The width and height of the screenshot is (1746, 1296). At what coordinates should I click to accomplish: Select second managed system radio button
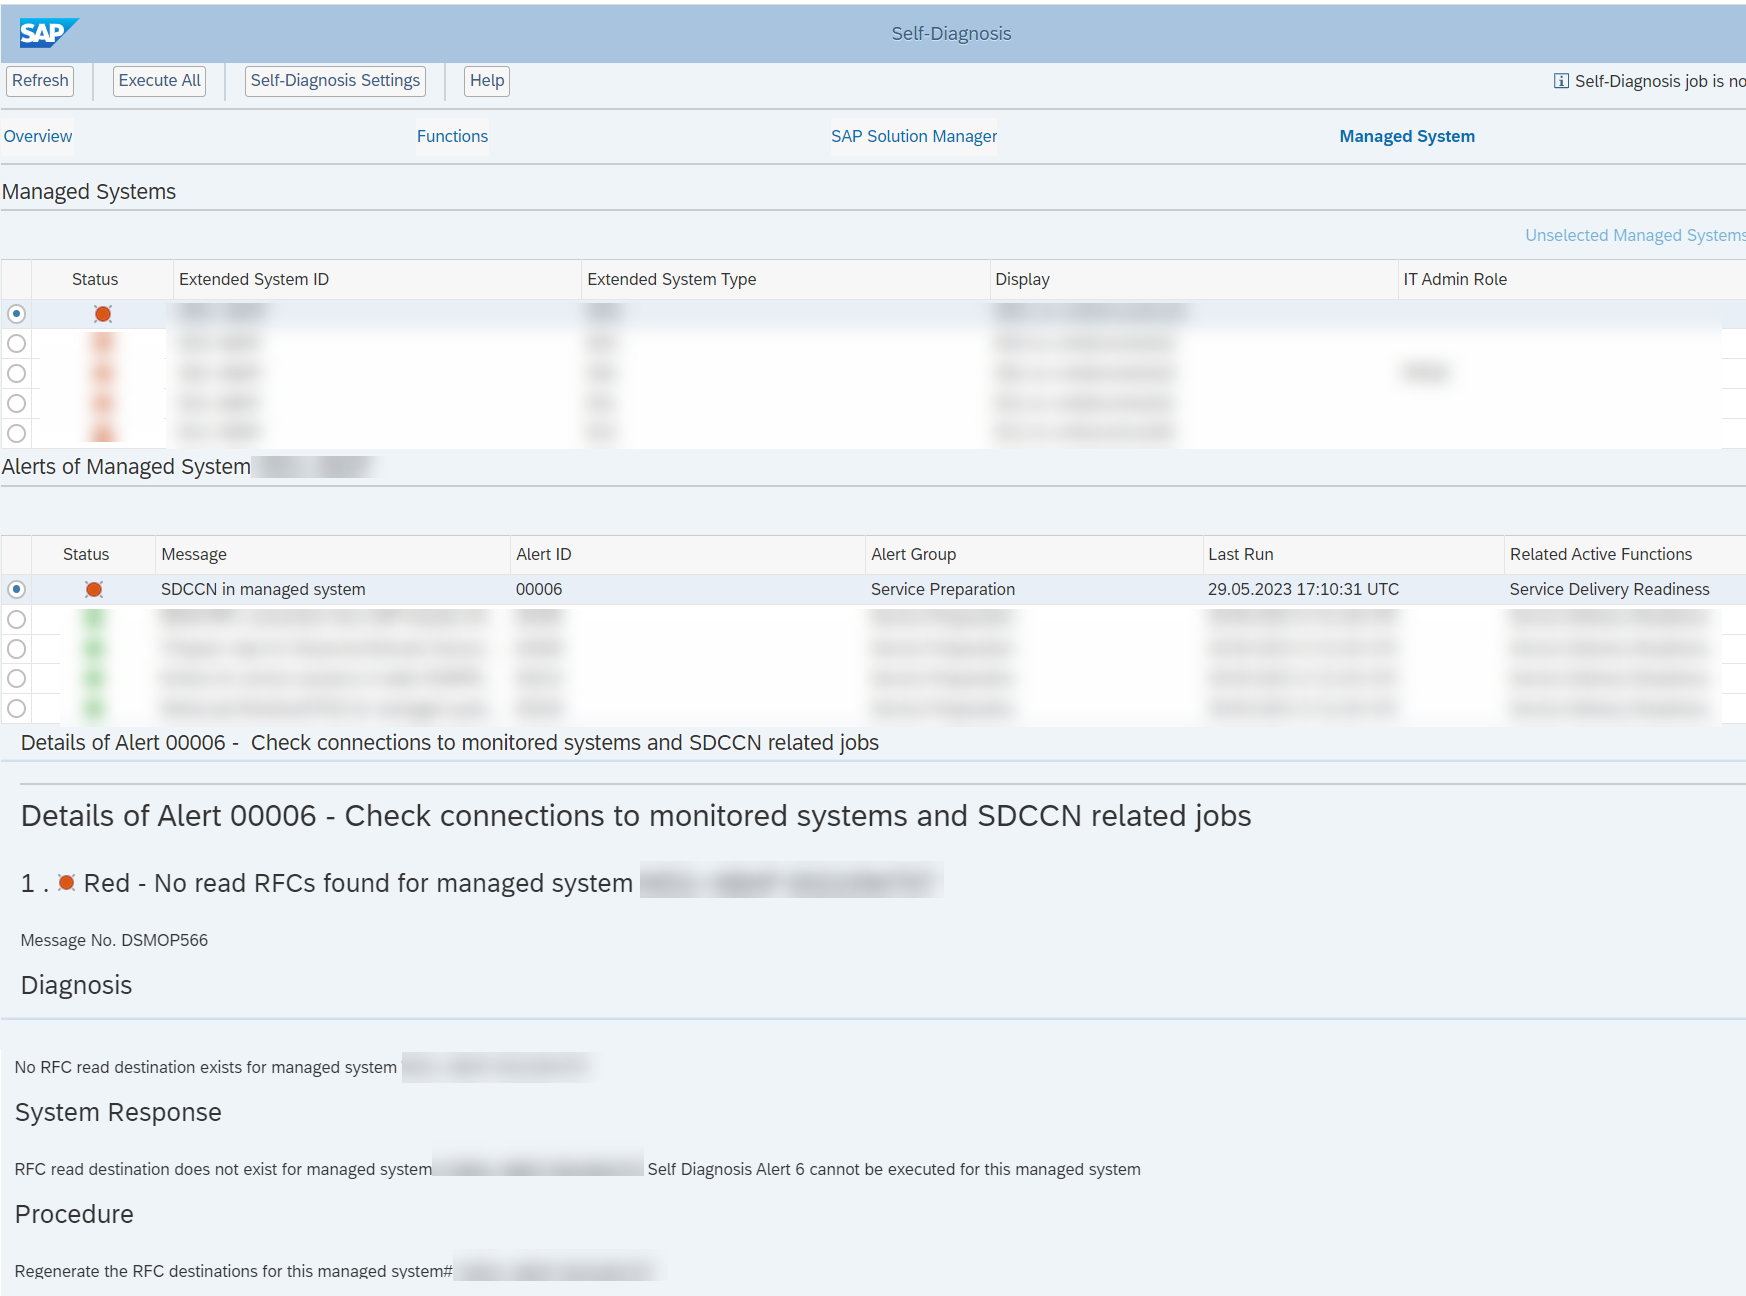(x=16, y=344)
